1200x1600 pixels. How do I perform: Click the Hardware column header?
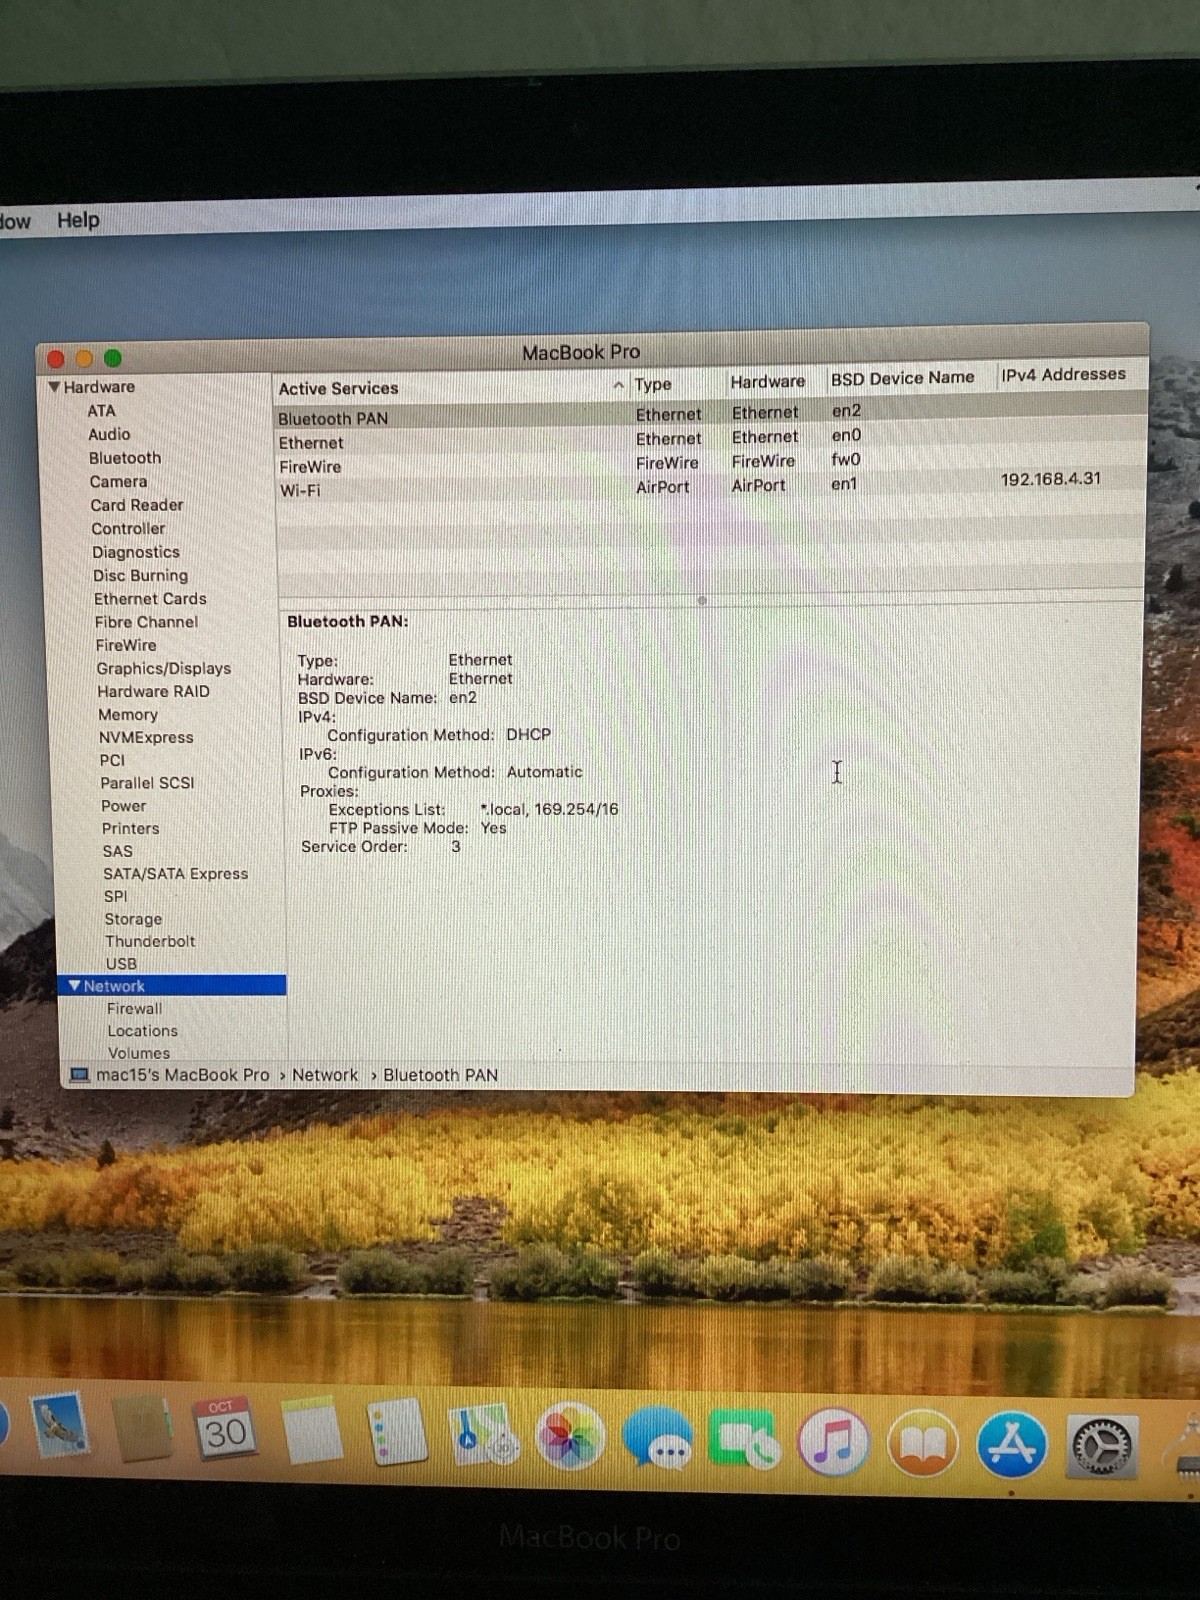767,381
